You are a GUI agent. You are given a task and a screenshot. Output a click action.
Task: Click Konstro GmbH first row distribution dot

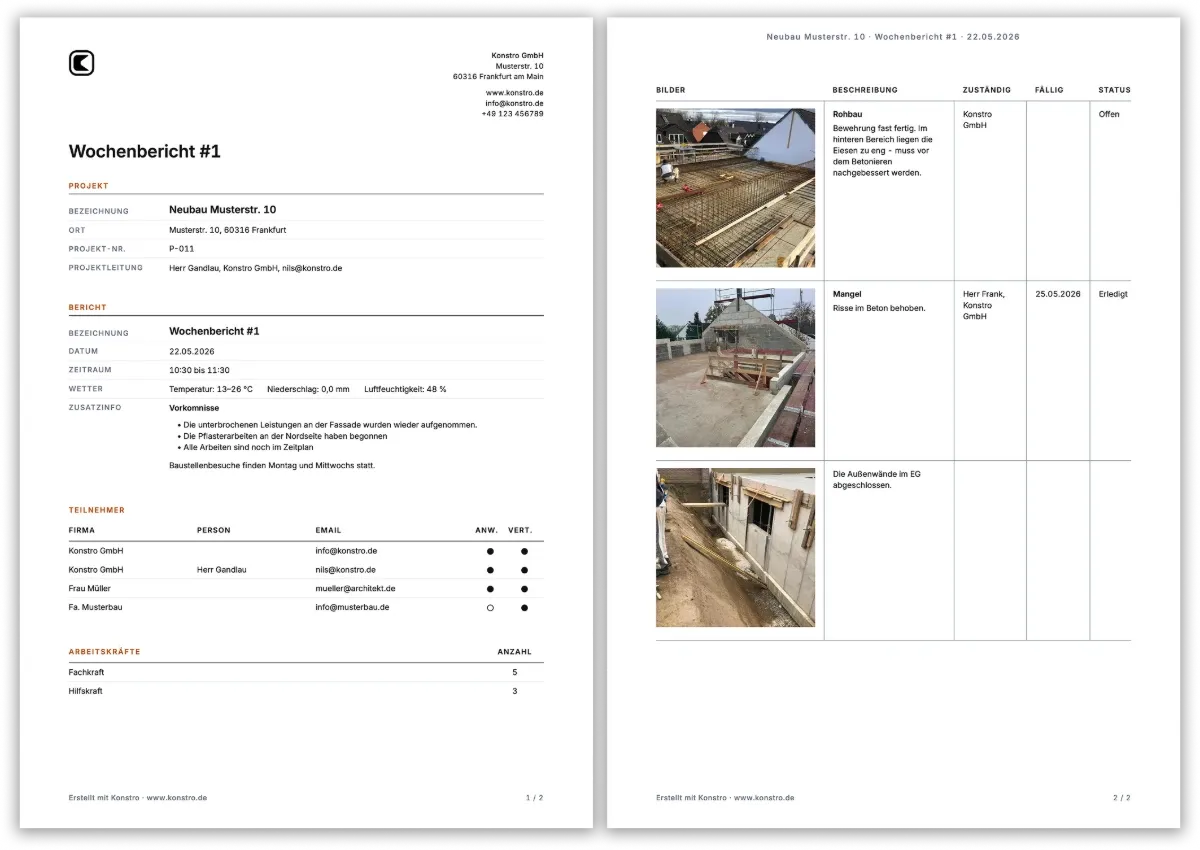[524, 551]
